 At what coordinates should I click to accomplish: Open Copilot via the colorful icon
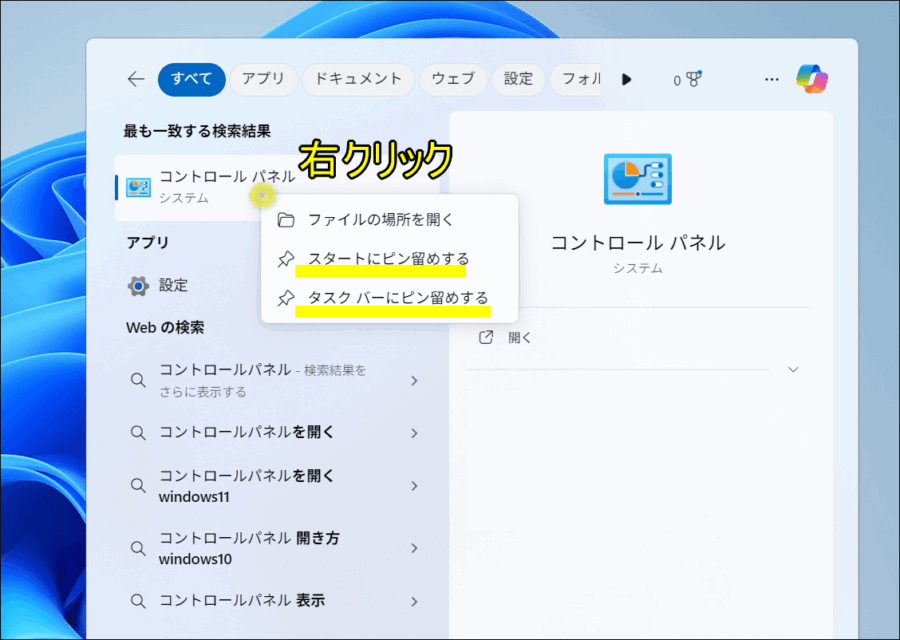[x=811, y=79]
